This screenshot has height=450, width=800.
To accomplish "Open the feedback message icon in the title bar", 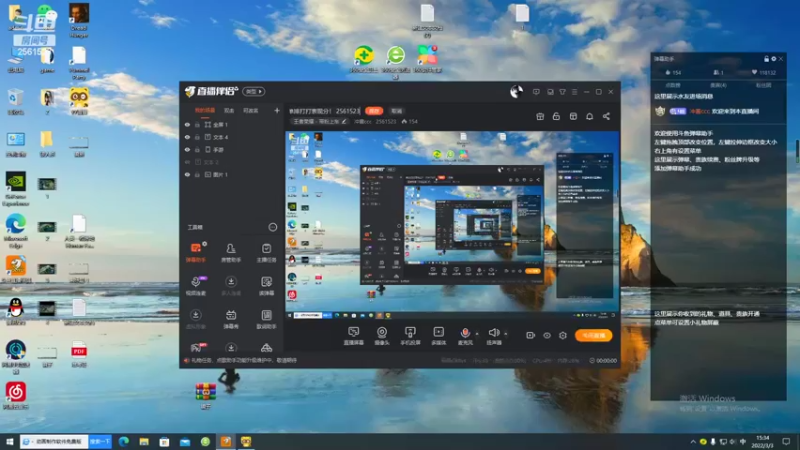I will pos(536,92).
